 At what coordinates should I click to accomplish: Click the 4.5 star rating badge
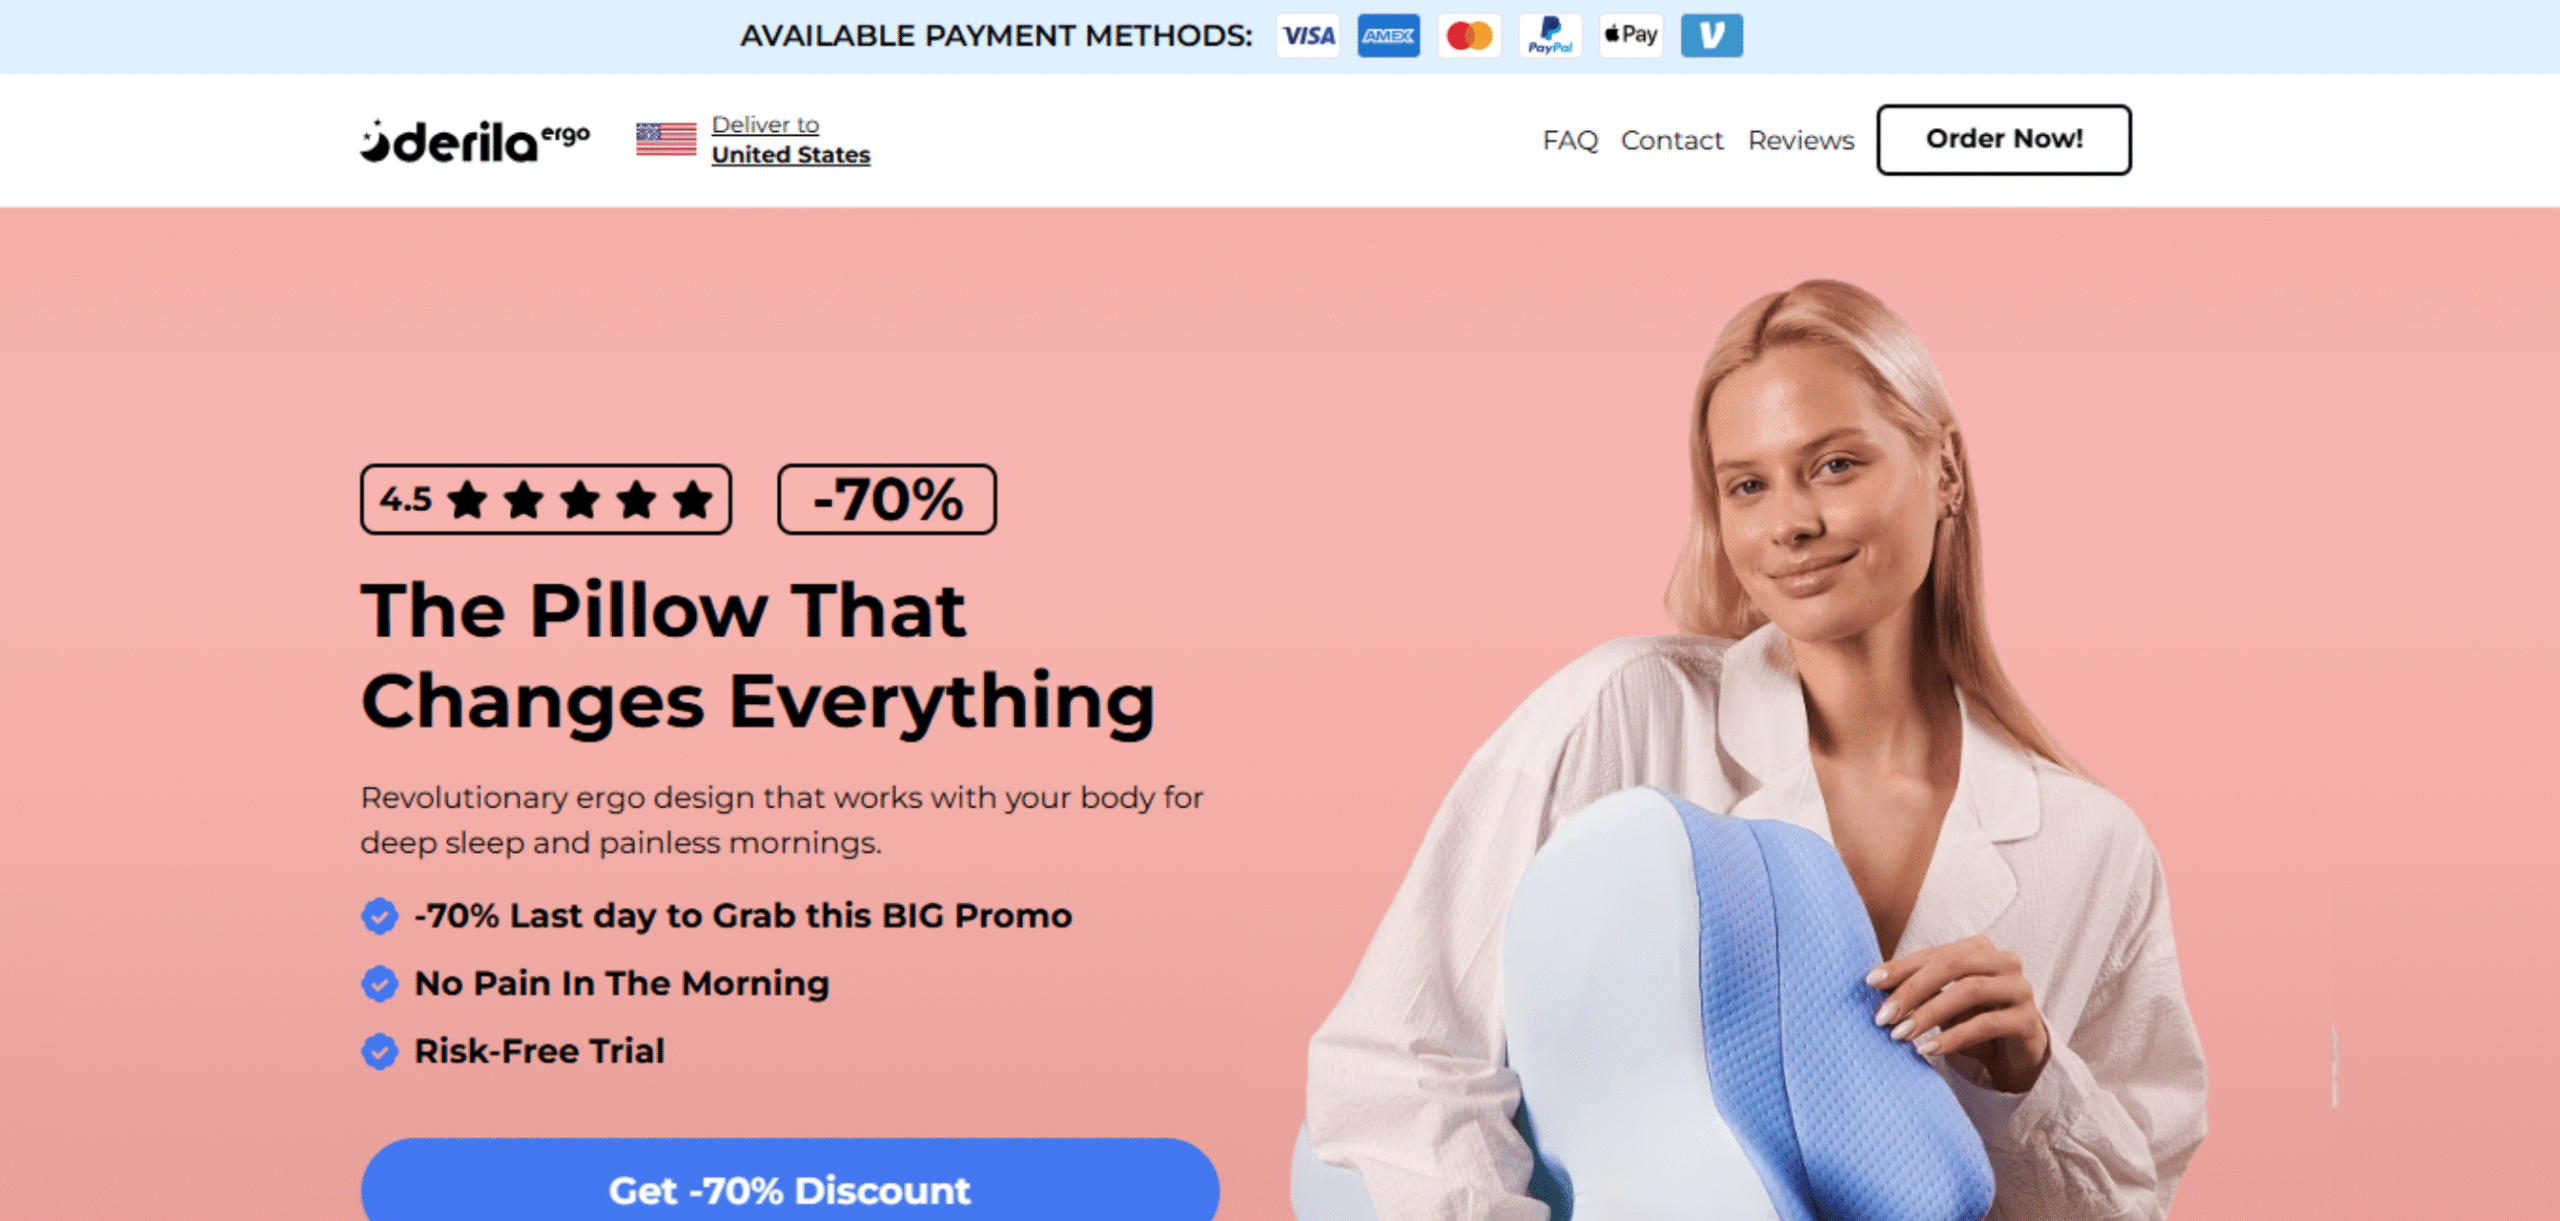coord(546,499)
